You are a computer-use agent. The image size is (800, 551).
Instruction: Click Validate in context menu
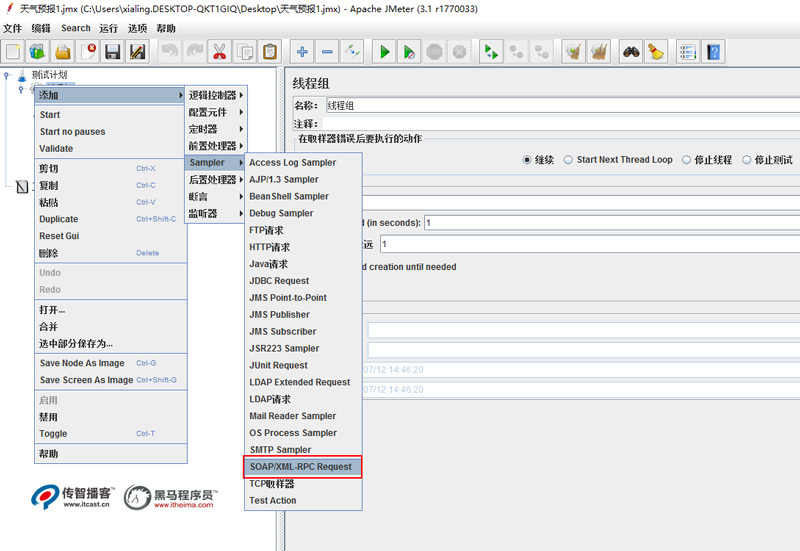pyautogui.click(x=110, y=148)
